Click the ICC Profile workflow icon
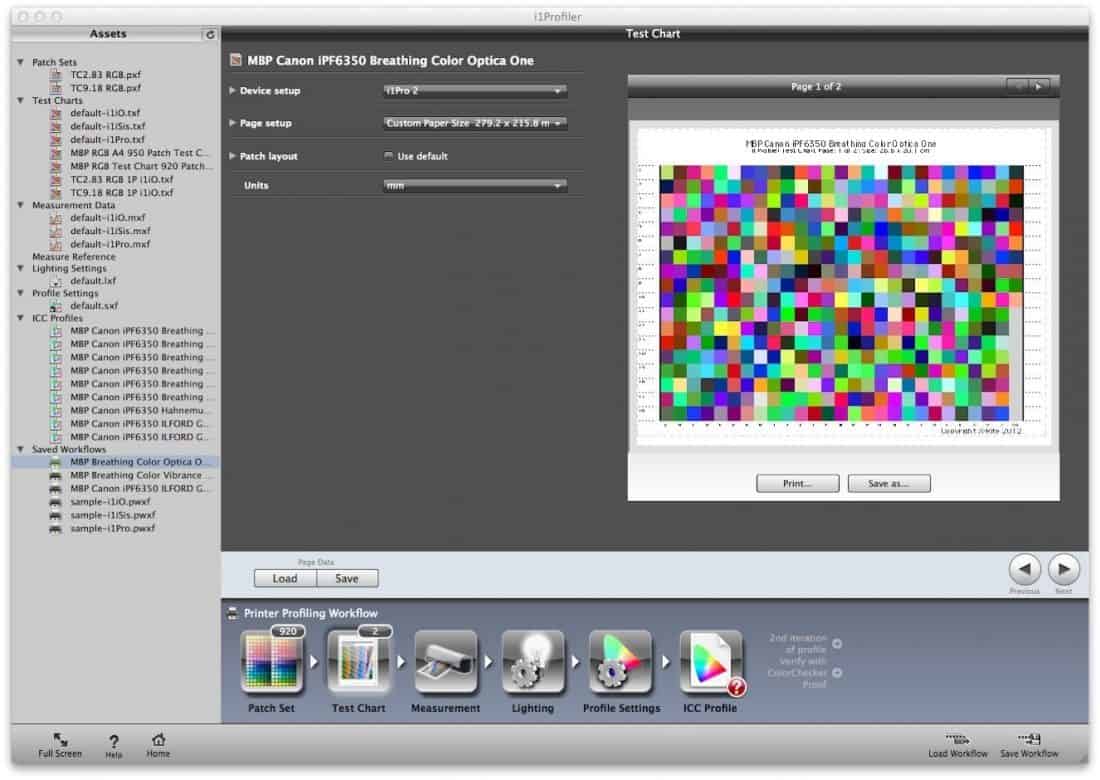This screenshot has height=780, width=1100. (709, 663)
